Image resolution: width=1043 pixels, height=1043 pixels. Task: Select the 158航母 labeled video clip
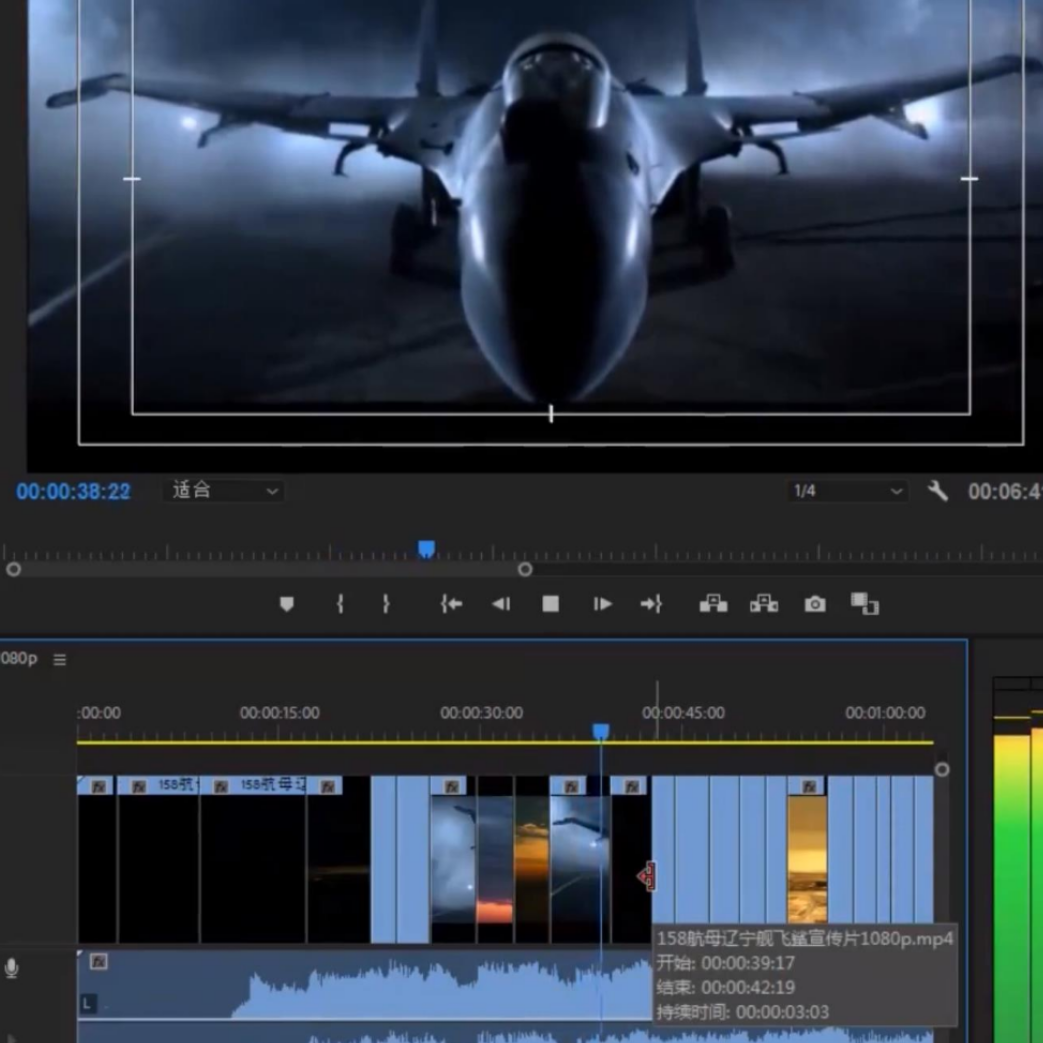253,859
